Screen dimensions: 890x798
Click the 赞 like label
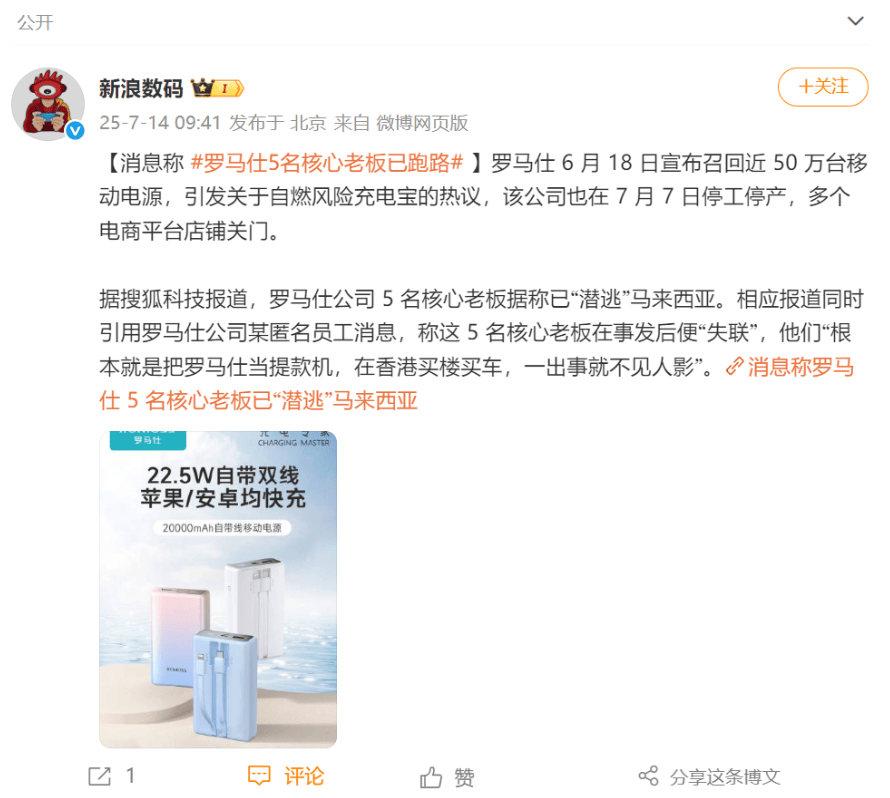click(464, 777)
